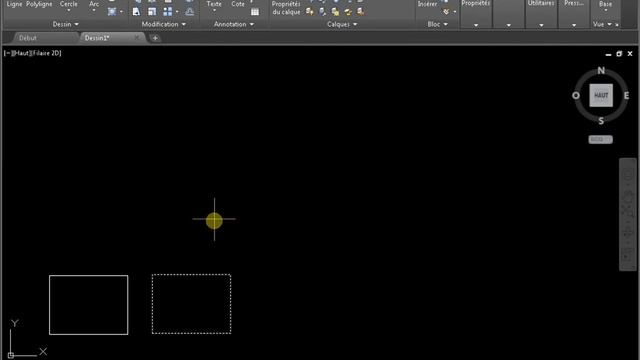
Task: Select the Cote dimension tool
Action: click(238, 4)
